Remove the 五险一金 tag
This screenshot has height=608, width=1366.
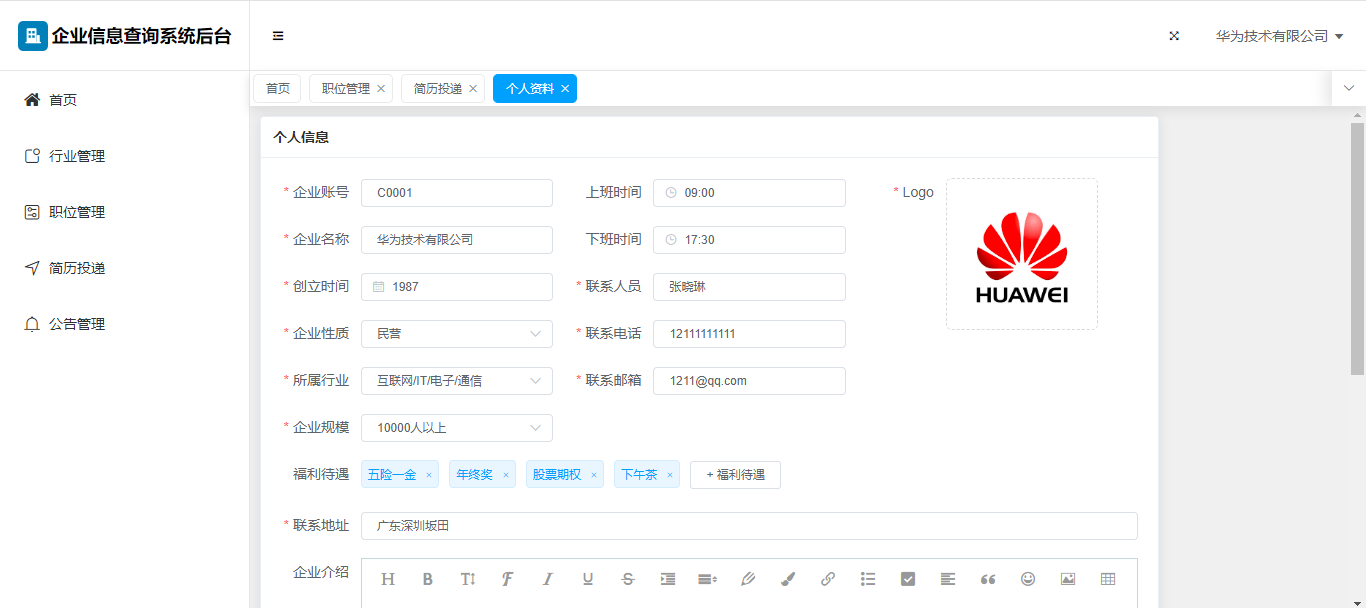[429, 475]
